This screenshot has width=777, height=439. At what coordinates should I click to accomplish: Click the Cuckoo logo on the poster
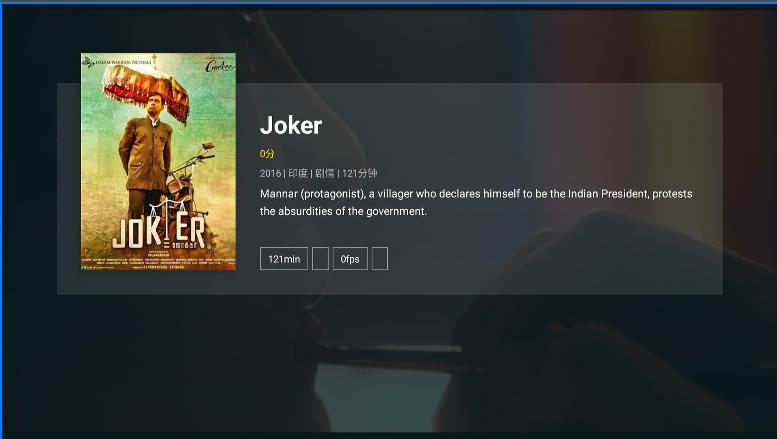(x=219, y=65)
